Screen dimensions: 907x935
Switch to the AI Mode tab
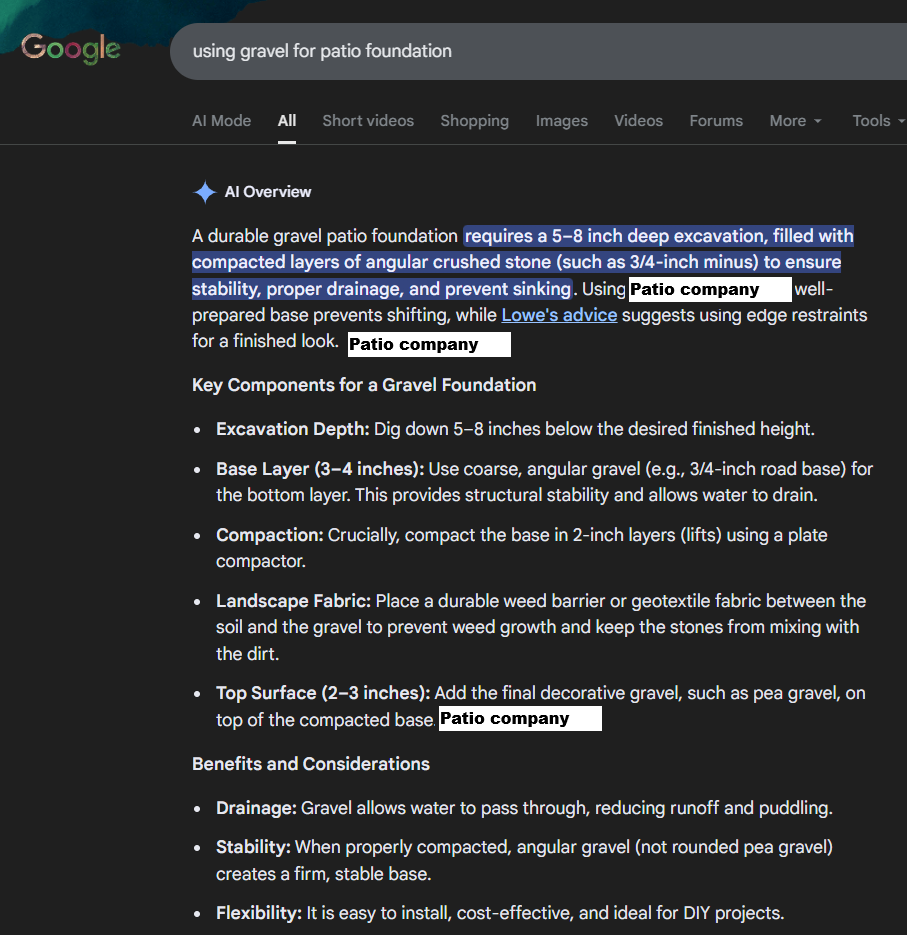pos(221,121)
